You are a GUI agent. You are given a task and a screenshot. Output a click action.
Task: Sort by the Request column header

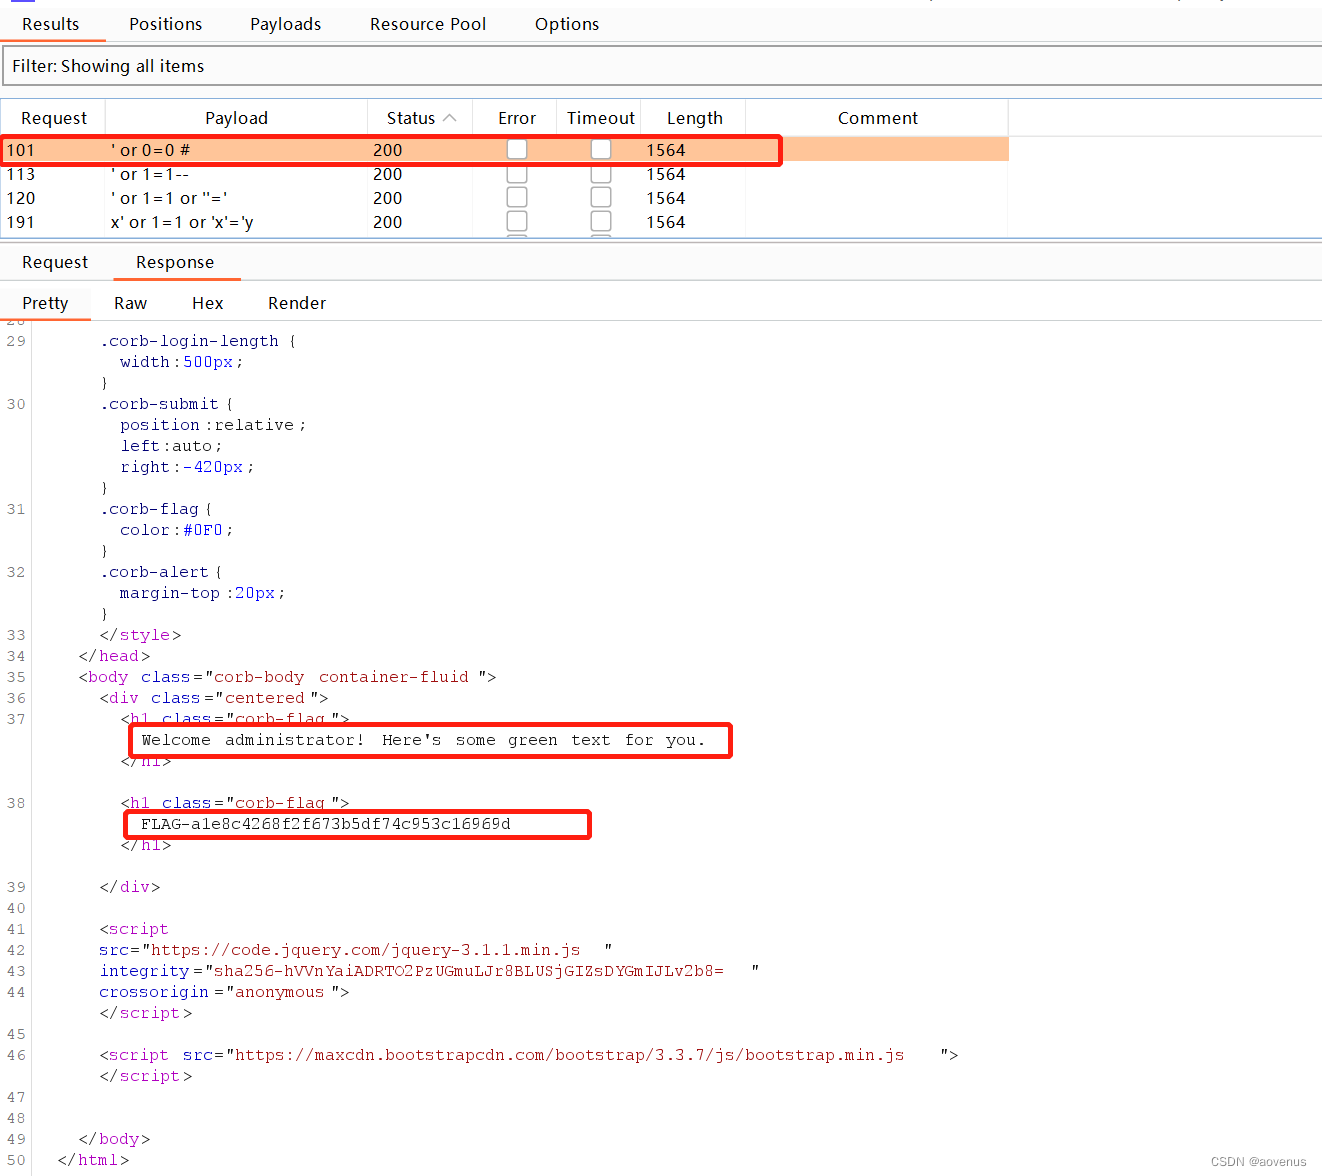(x=54, y=118)
